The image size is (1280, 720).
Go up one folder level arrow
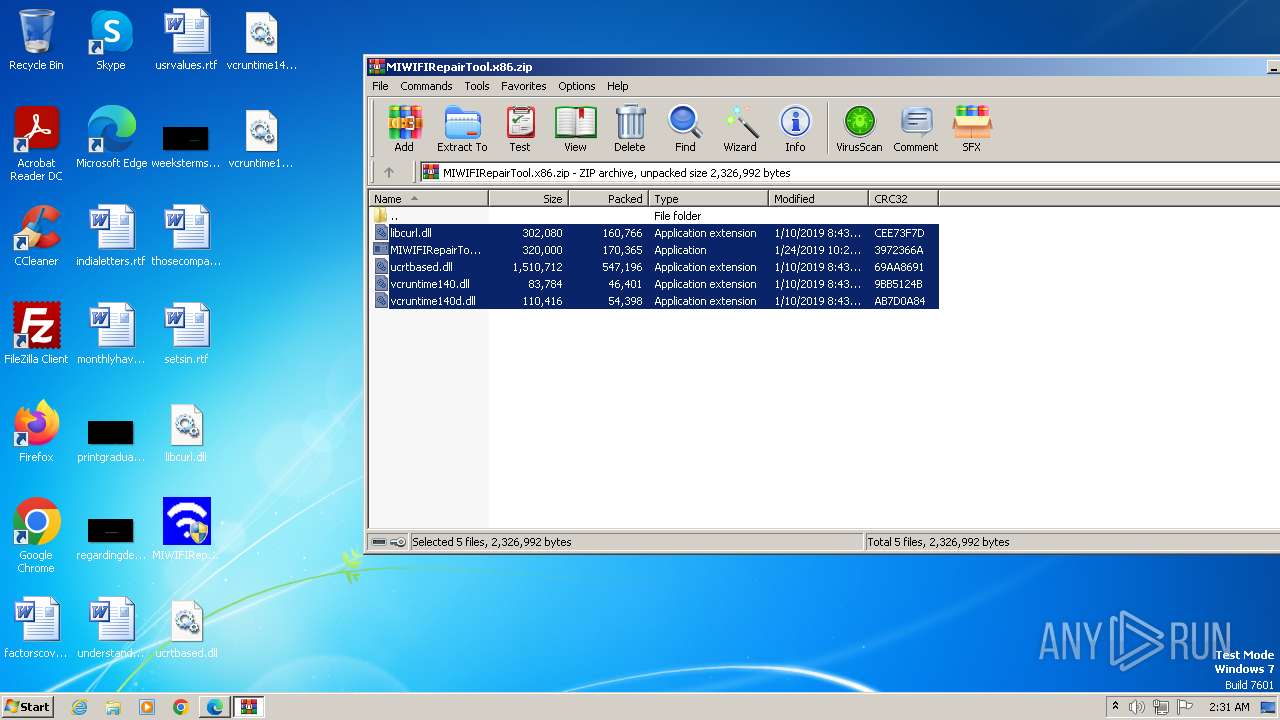(389, 172)
